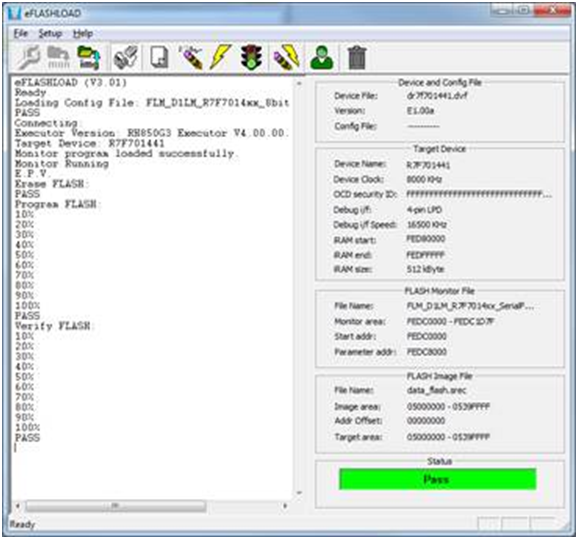
Task: Click the Image area address range
Action: (x=448, y=406)
